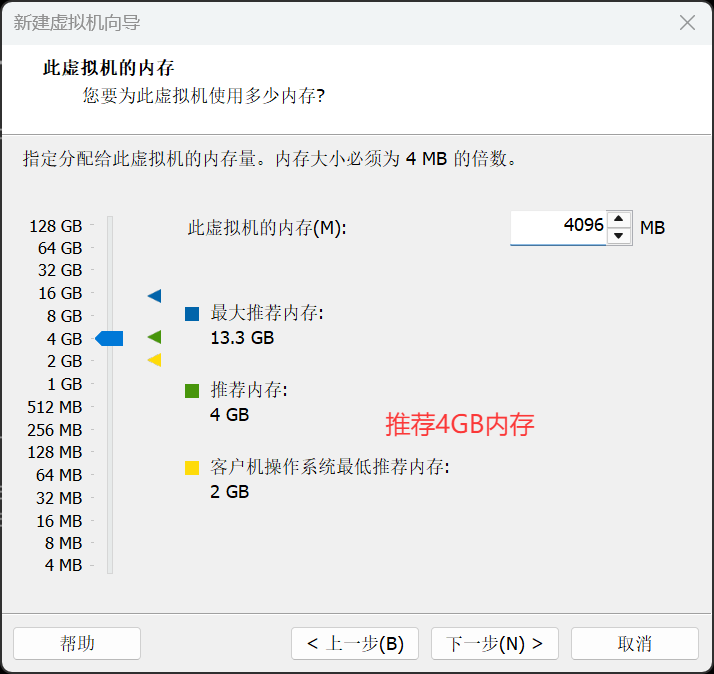Click the 此虚拟机的内存(M) label
Image resolution: width=714 pixels, height=674 pixels.
(267, 228)
